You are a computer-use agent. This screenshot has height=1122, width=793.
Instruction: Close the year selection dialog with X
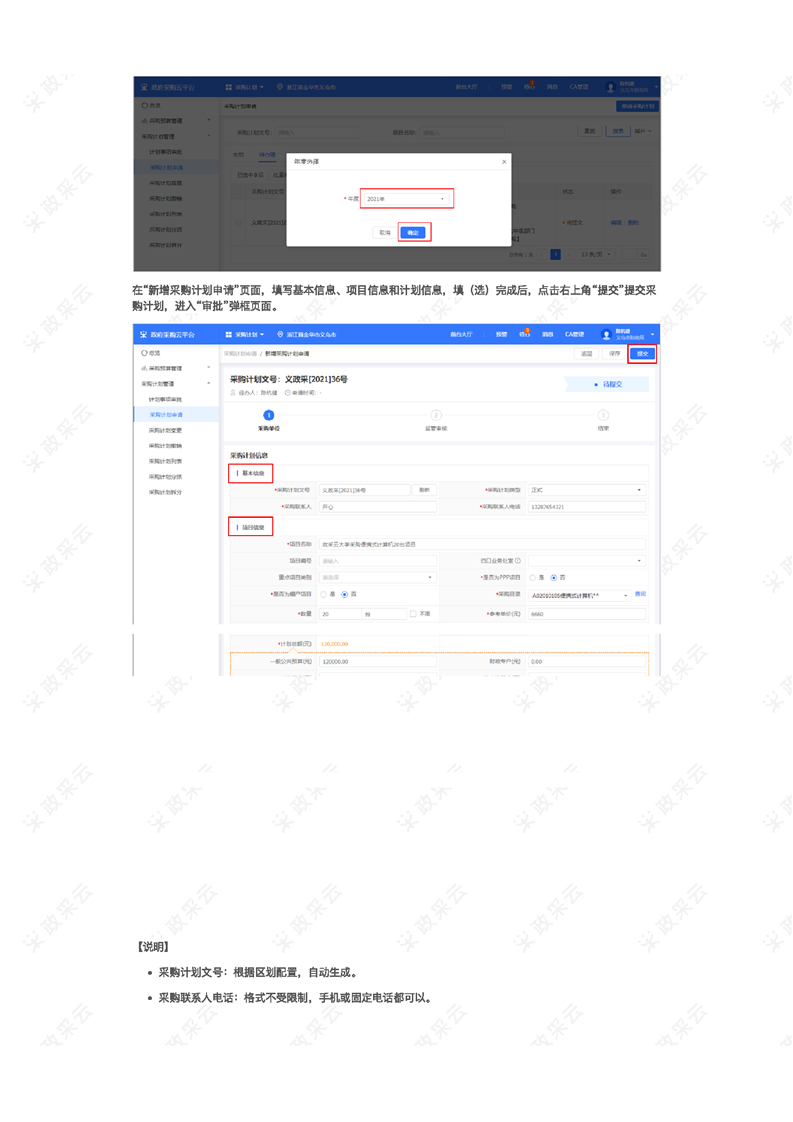coord(503,161)
